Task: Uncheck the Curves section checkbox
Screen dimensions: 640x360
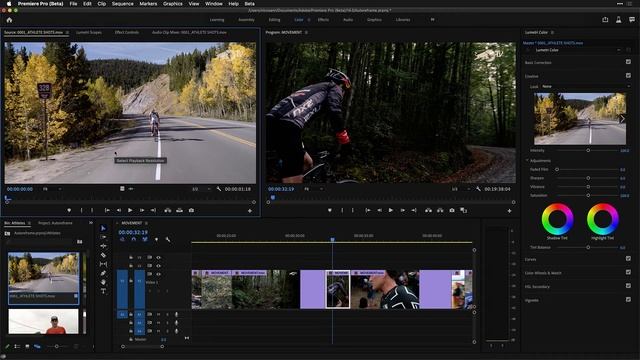Action: coord(628,259)
